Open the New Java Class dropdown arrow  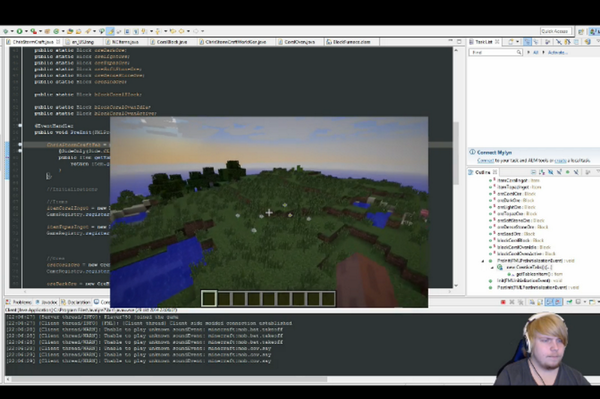(x=63, y=31)
